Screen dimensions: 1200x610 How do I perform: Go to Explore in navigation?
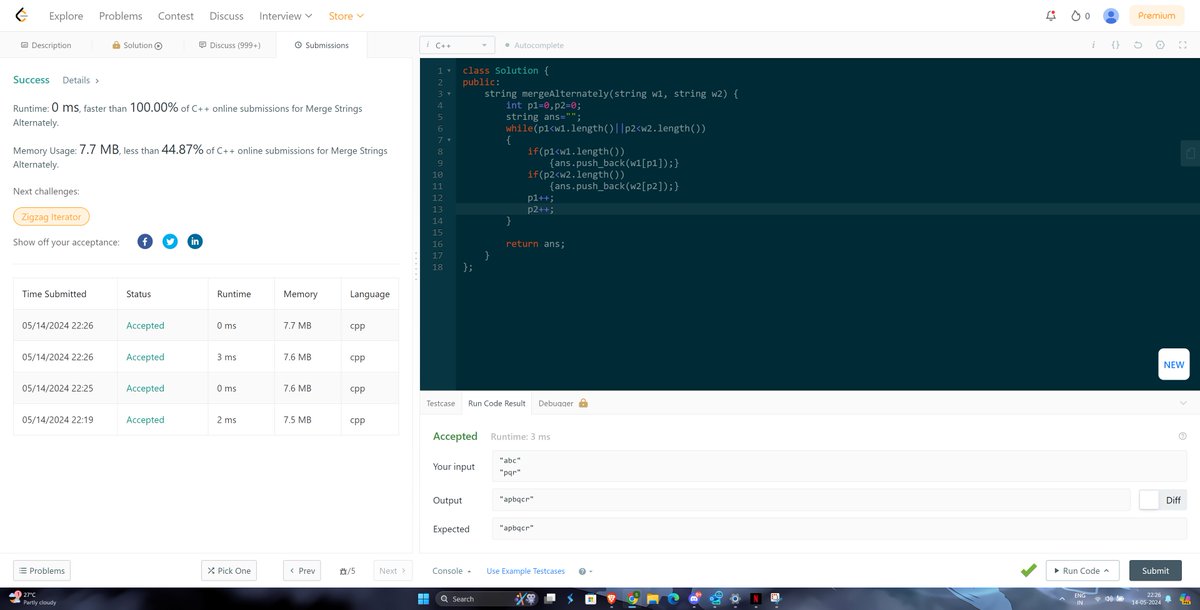66,16
